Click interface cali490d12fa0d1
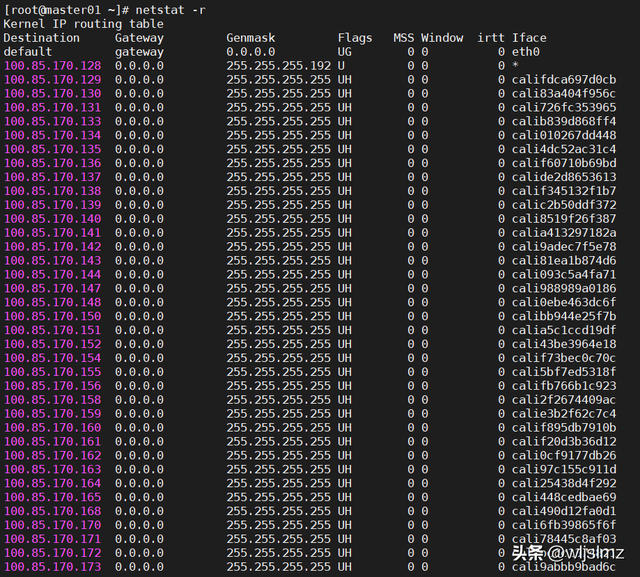The width and height of the screenshot is (640, 577). point(564,511)
